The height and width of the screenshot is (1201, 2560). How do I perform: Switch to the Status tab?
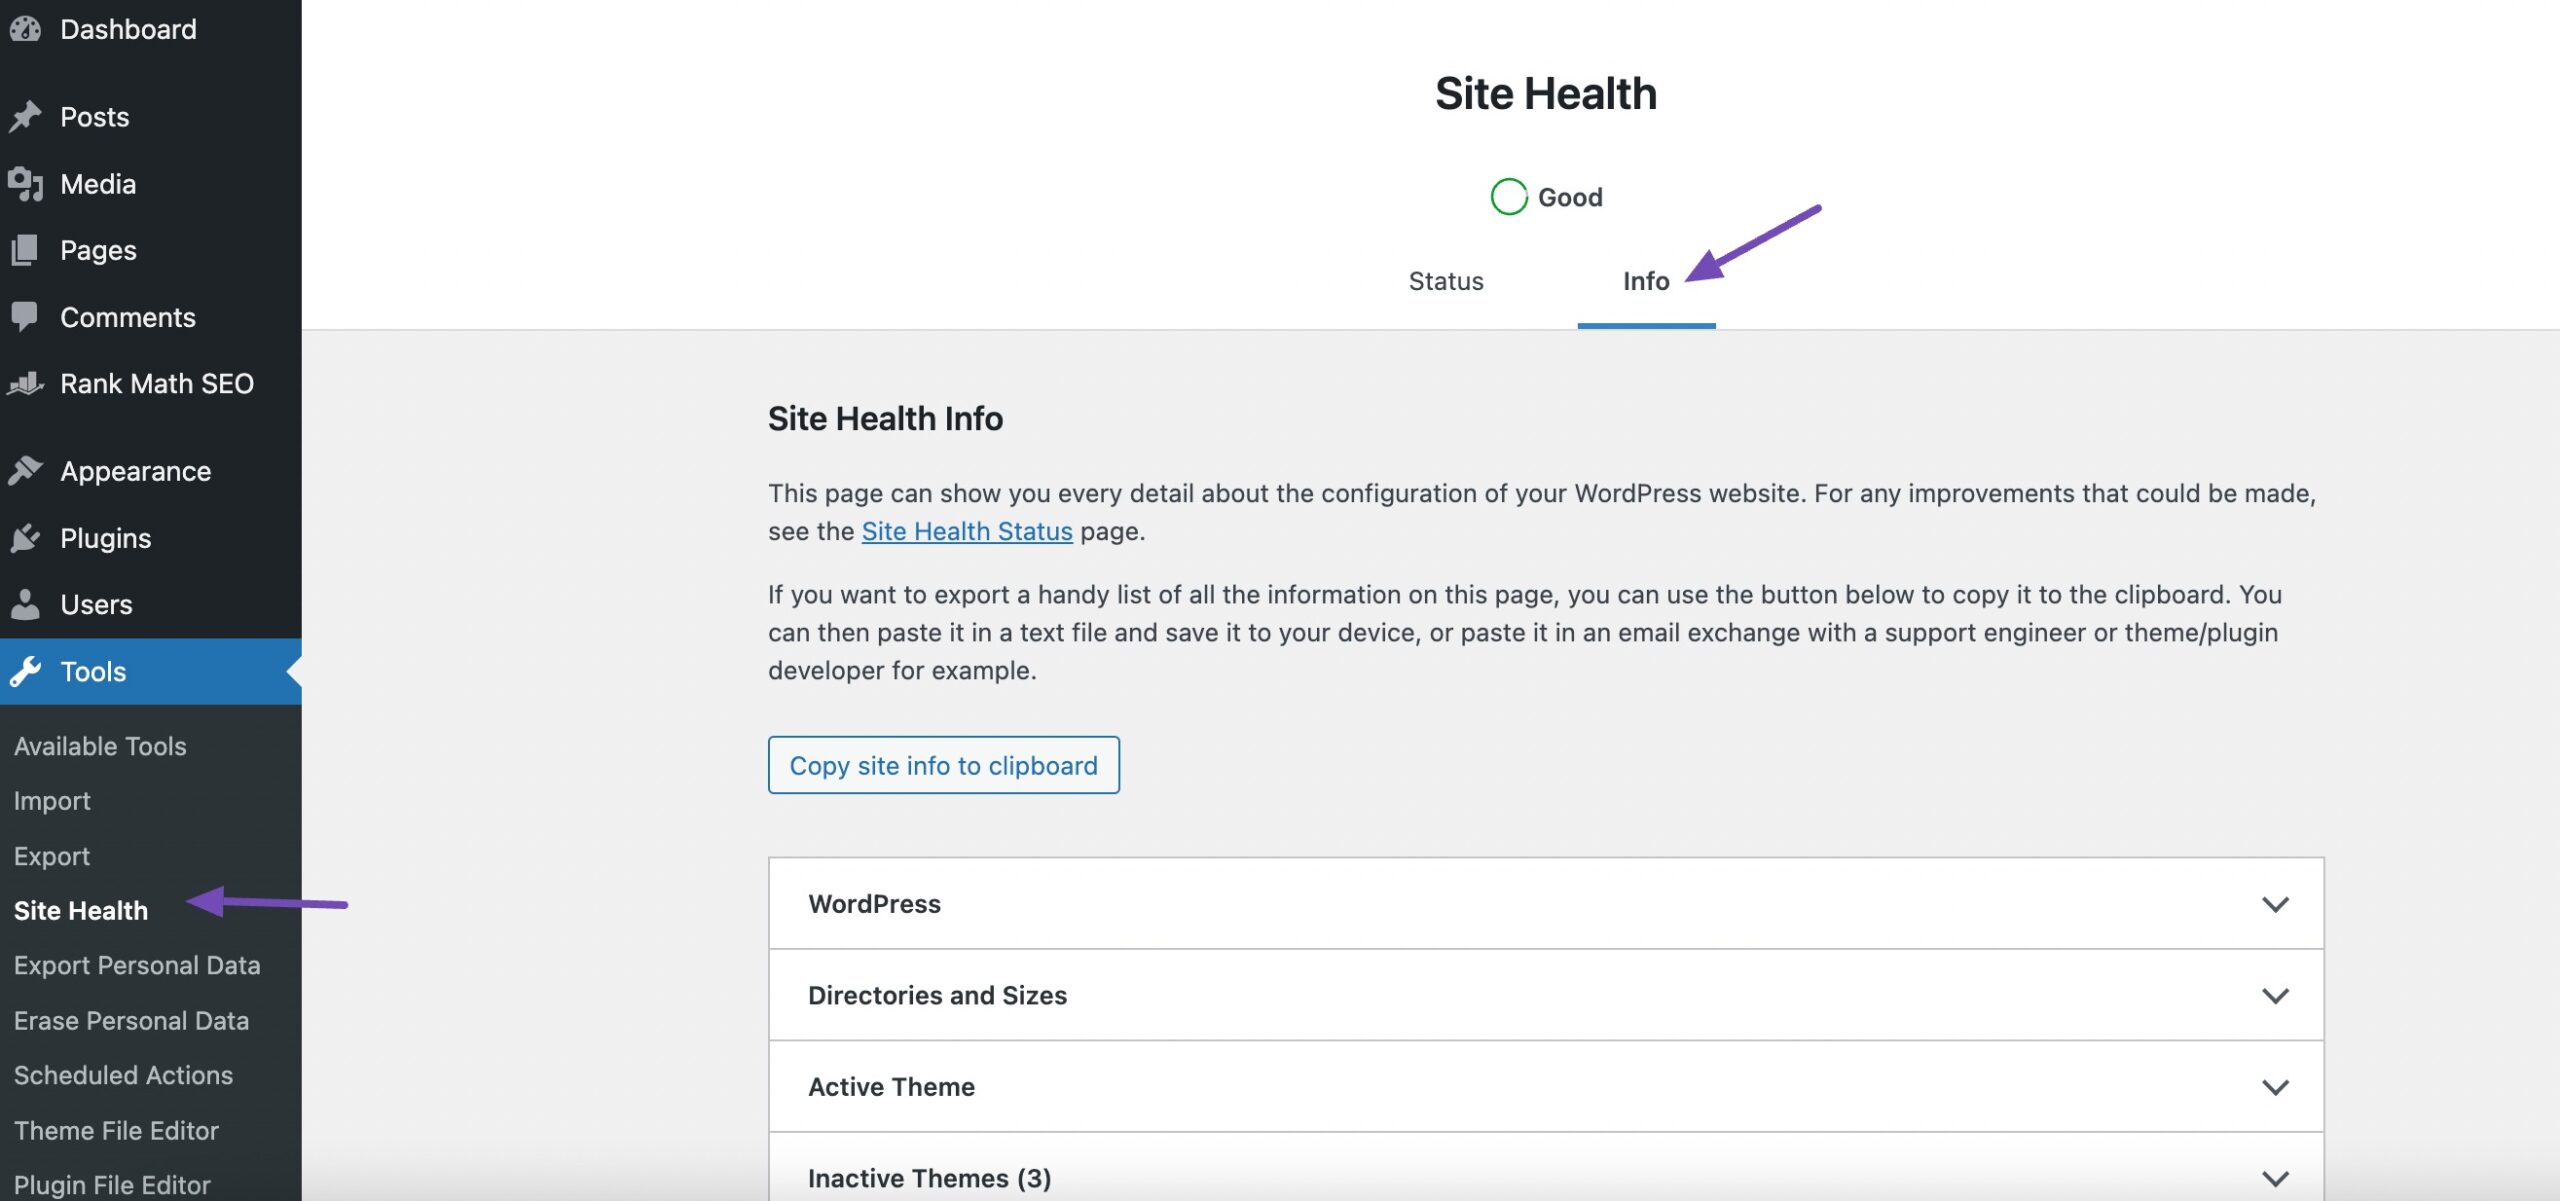coord(1445,281)
